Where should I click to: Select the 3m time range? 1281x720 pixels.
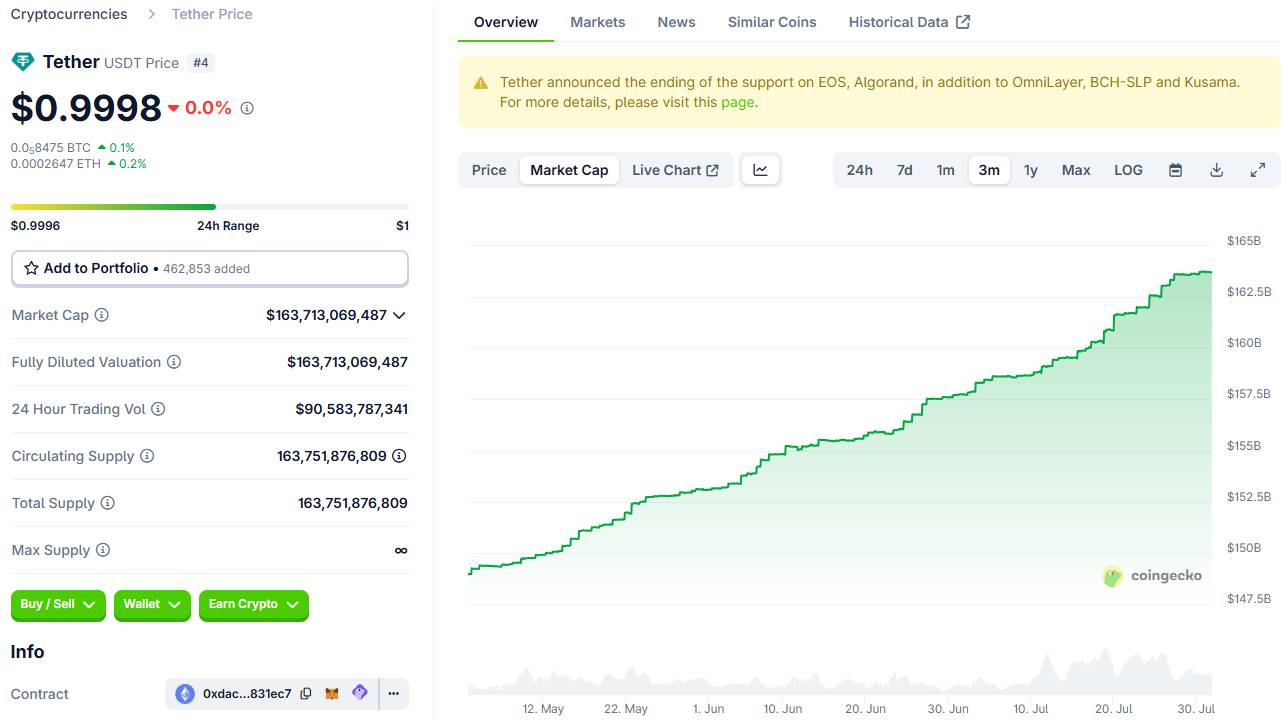989,170
